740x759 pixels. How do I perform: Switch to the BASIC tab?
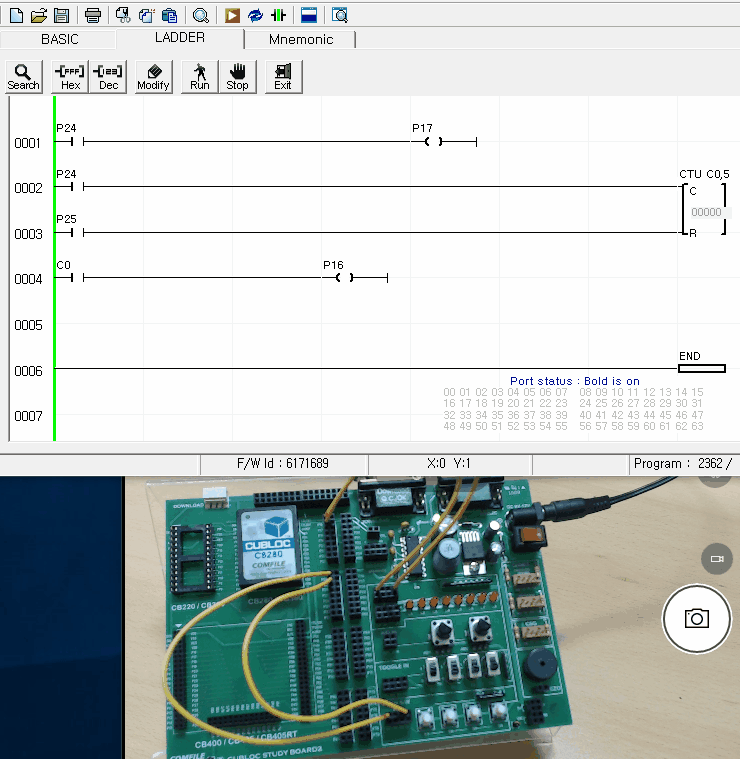(x=59, y=39)
